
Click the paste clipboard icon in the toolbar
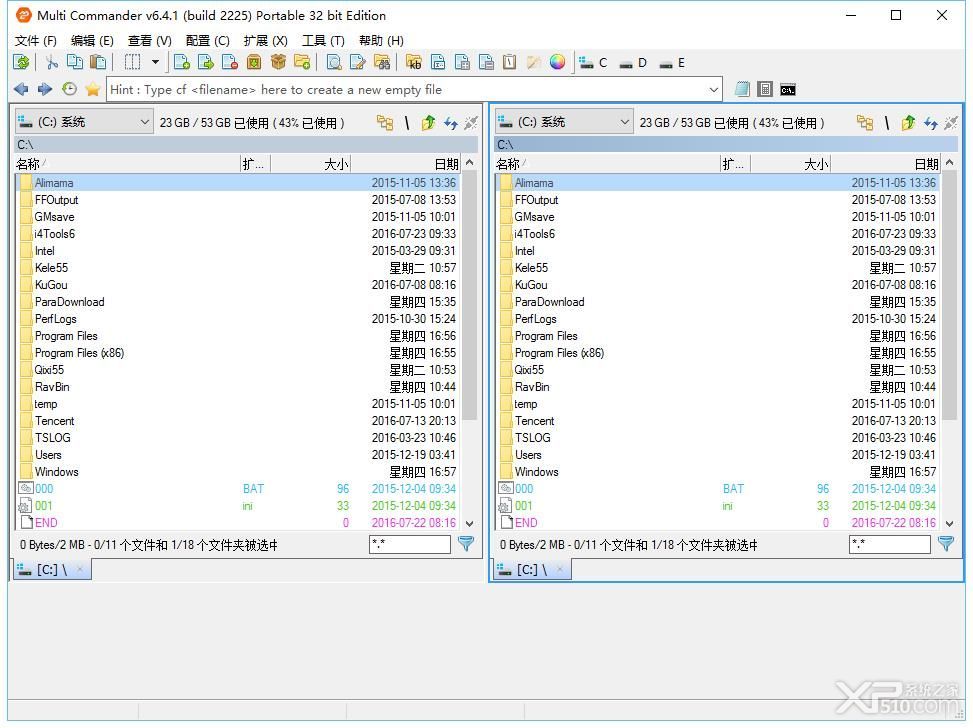(98, 62)
